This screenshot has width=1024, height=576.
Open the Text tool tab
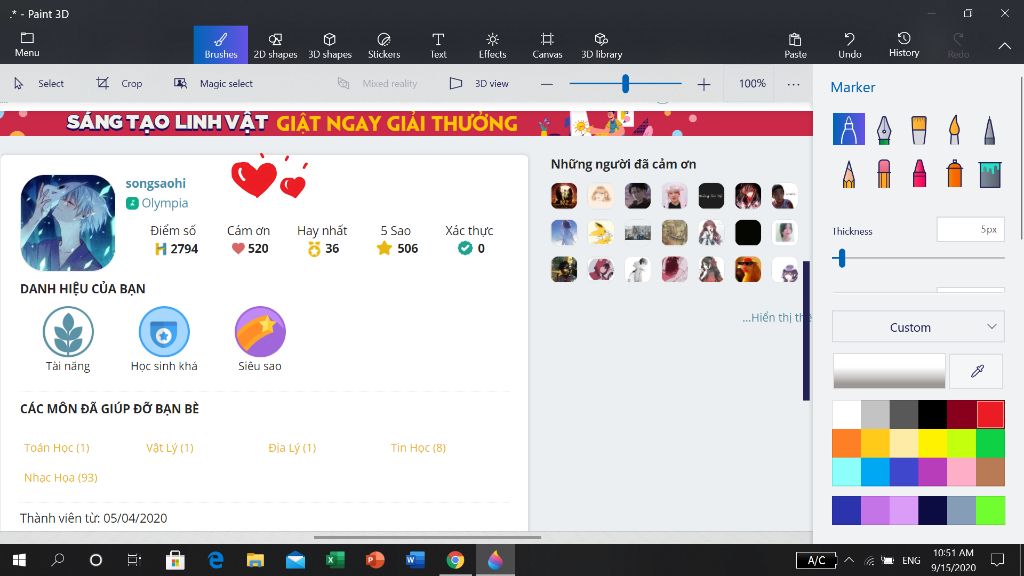[x=438, y=45]
